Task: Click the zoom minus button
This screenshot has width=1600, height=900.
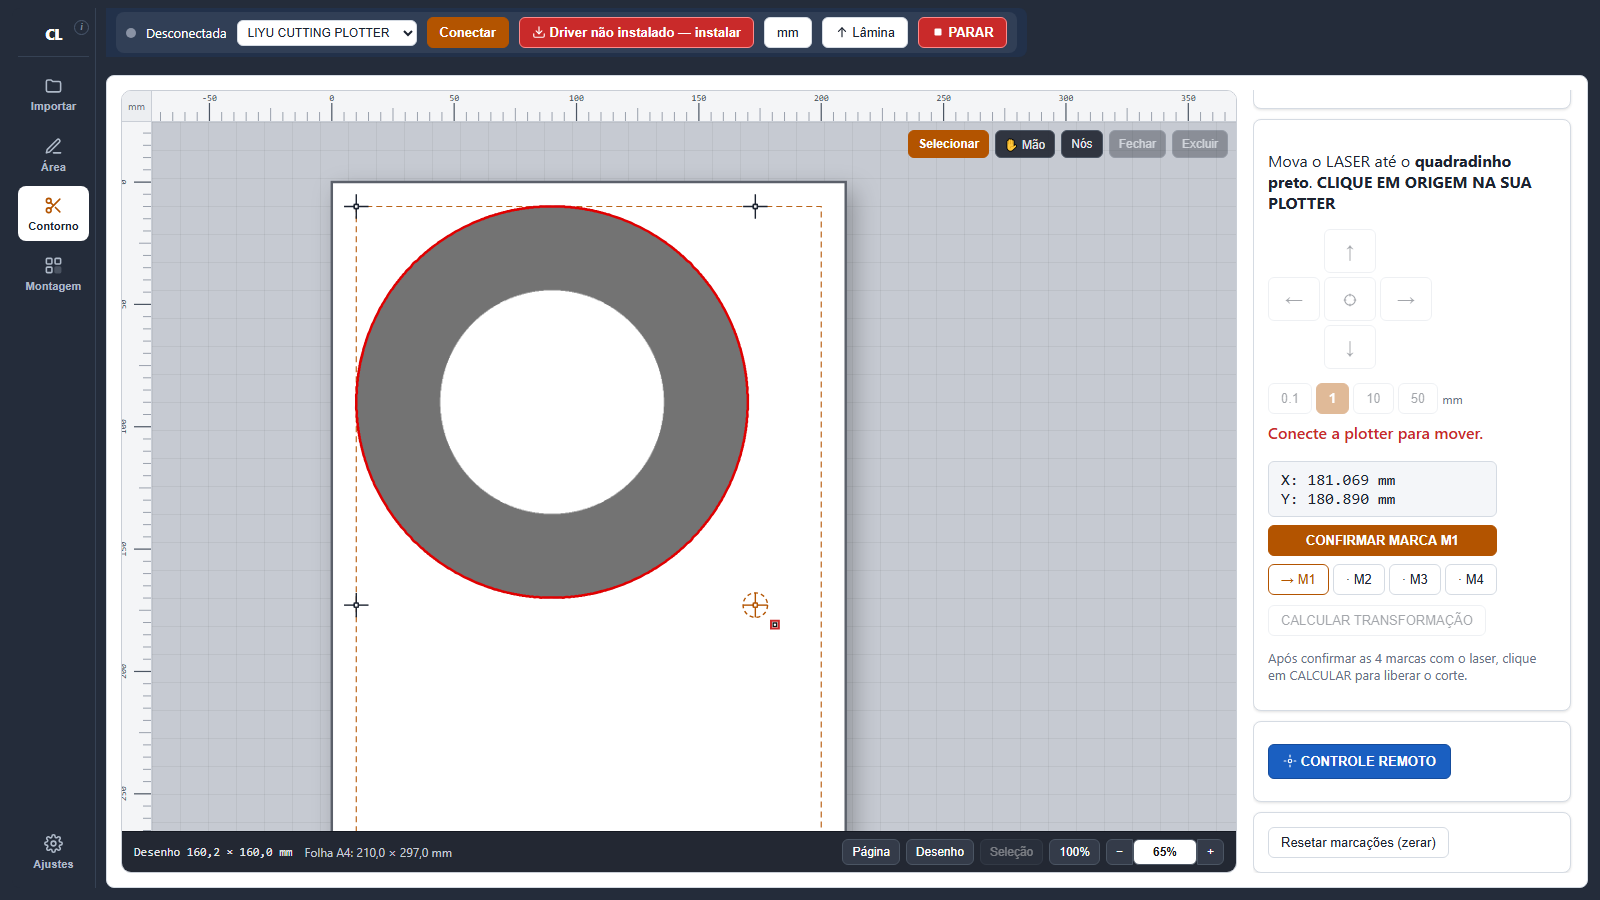Action: 1119,852
